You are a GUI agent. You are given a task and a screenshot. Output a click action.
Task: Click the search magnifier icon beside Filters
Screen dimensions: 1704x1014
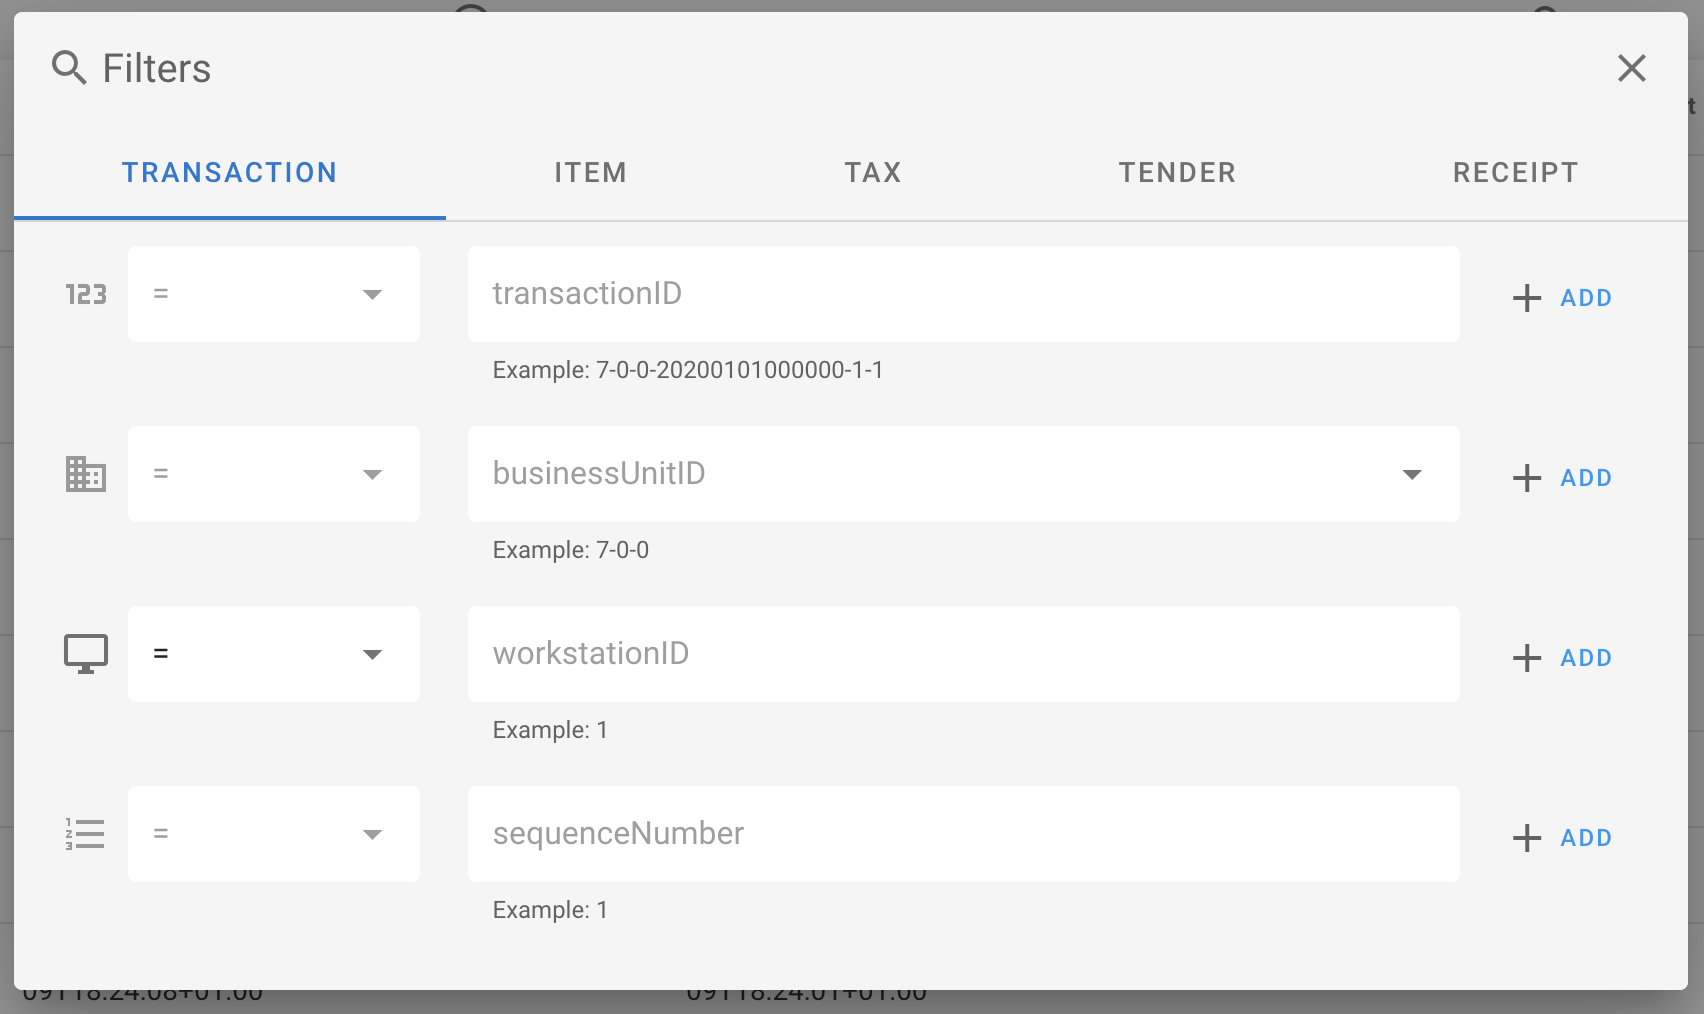point(68,68)
